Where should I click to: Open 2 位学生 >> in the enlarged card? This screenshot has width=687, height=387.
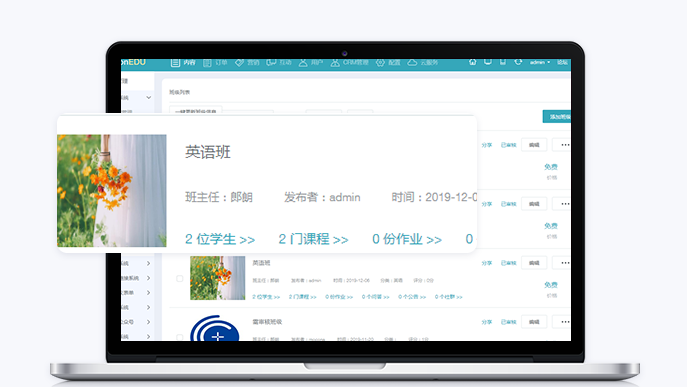[220, 239]
